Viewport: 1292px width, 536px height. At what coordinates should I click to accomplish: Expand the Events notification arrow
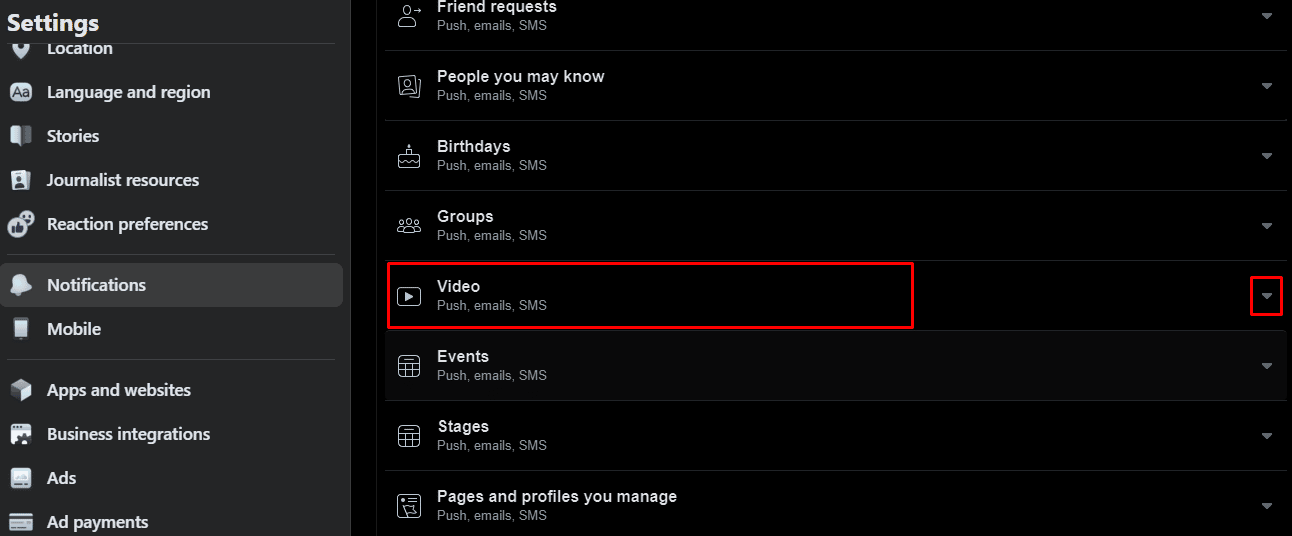click(x=1267, y=366)
